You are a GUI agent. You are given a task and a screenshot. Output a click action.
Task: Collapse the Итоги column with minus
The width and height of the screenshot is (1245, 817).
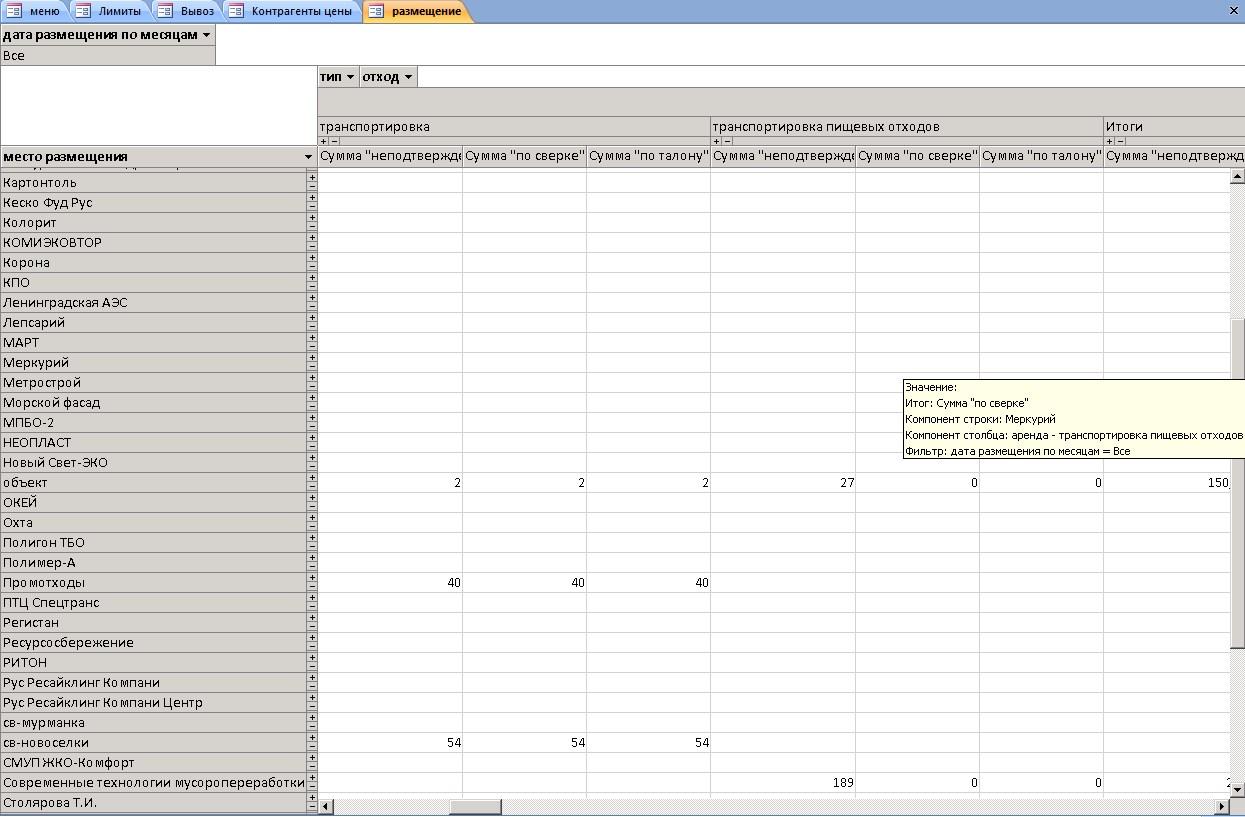pyautogui.click(x=1120, y=141)
